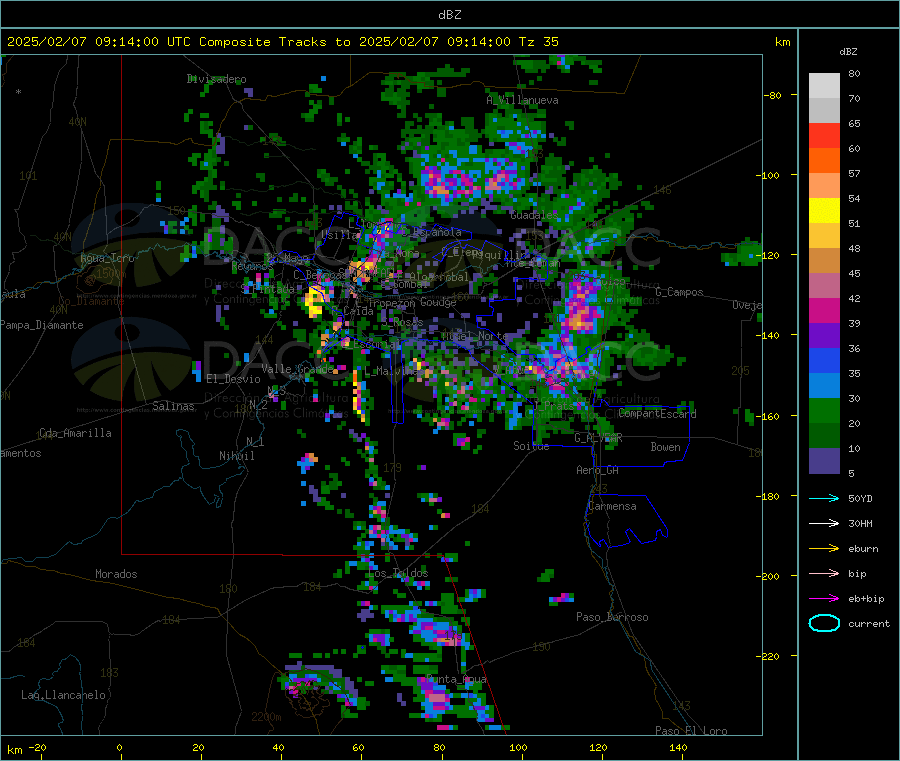Click the Paso_Barroso map label

(612, 617)
